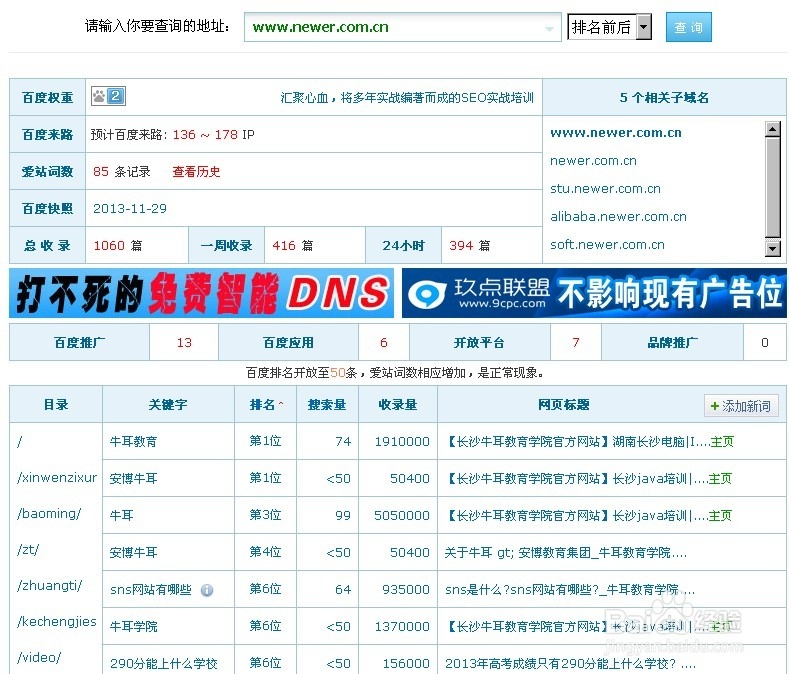Image resolution: width=789 pixels, height=674 pixels.
Task: Click estimated traffic 136 ~ 178 IP
Action: [214, 135]
